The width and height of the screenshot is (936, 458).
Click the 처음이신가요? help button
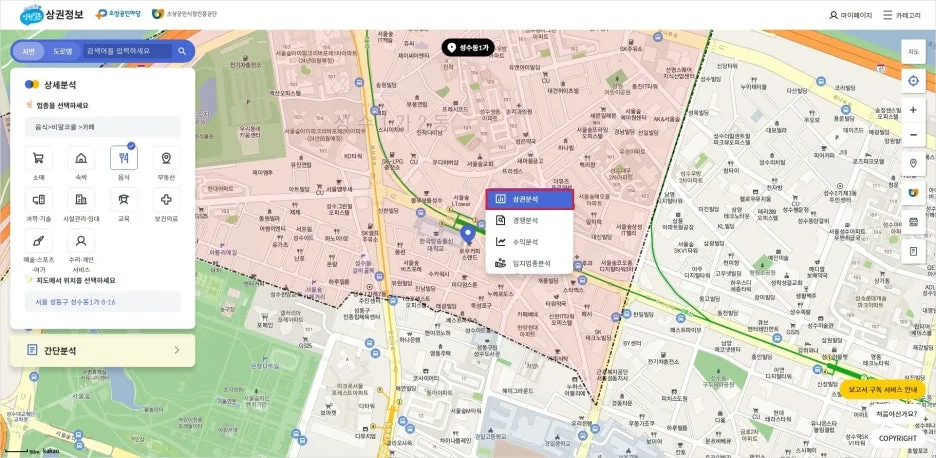pyautogui.click(x=897, y=414)
